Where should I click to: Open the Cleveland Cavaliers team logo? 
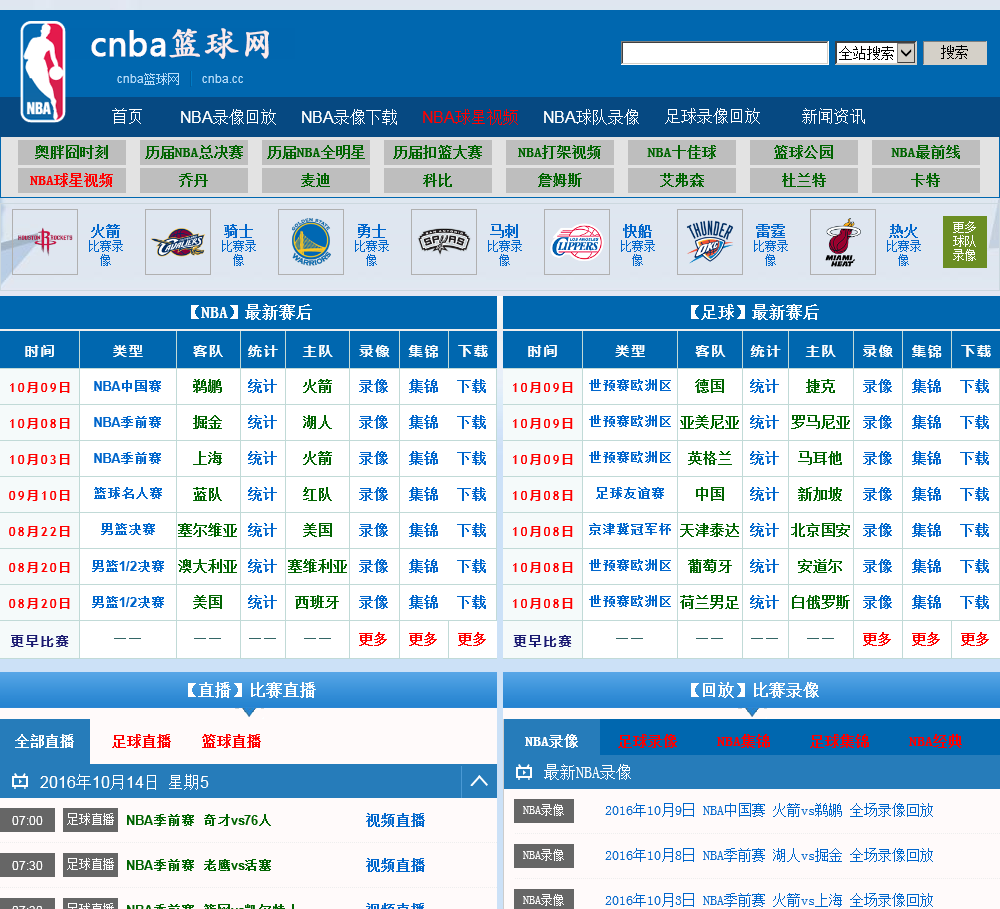click(178, 242)
